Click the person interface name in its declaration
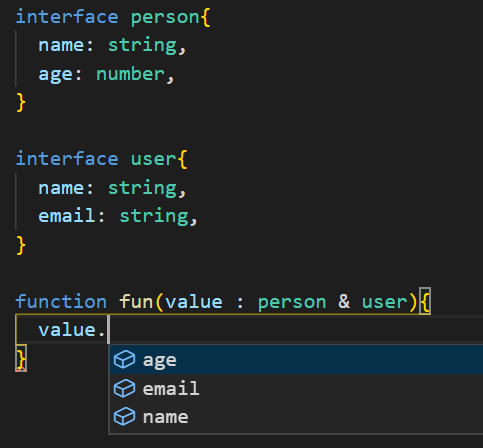Screen dimensions: 483x448 [165, 17]
